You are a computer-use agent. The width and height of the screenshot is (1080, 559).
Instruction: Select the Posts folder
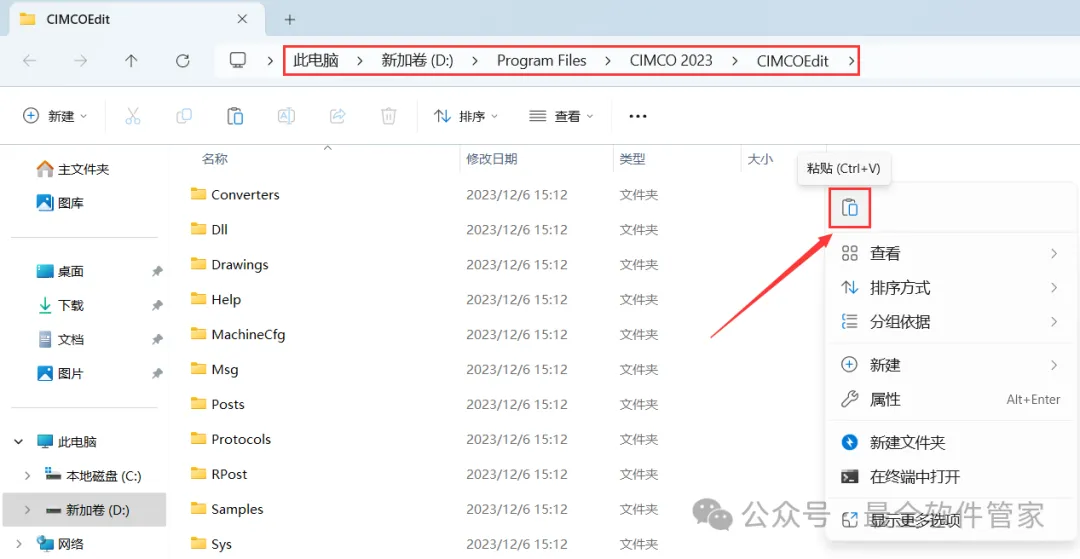pos(218,404)
